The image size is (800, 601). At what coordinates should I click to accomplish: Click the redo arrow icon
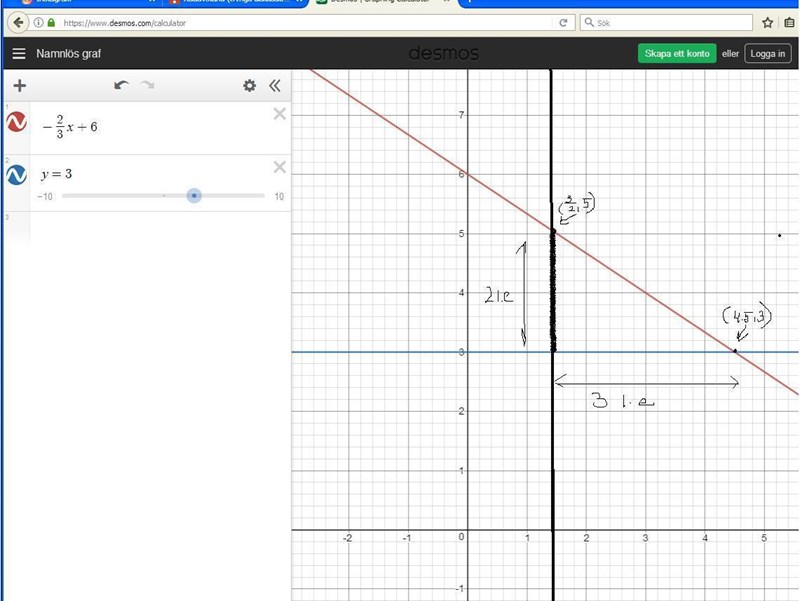(x=147, y=86)
